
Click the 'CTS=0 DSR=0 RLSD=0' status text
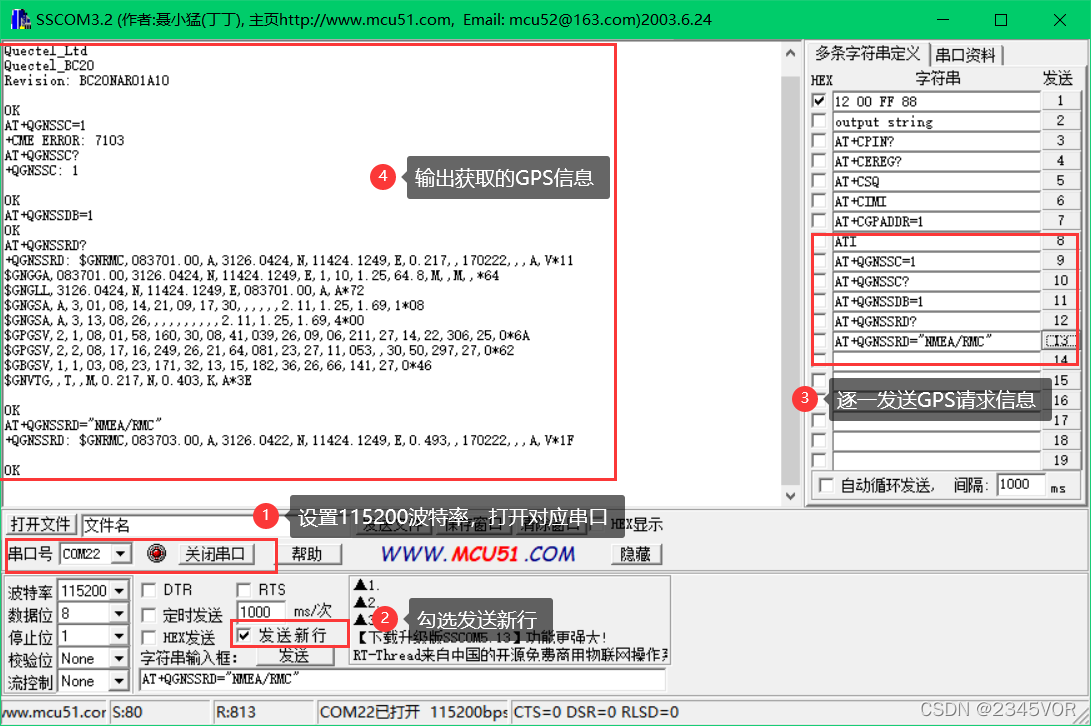[596, 712]
